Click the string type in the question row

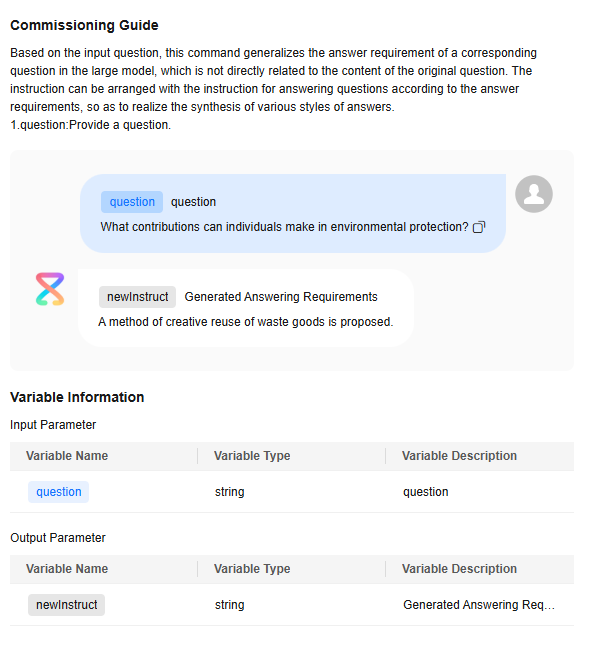[x=229, y=492]
